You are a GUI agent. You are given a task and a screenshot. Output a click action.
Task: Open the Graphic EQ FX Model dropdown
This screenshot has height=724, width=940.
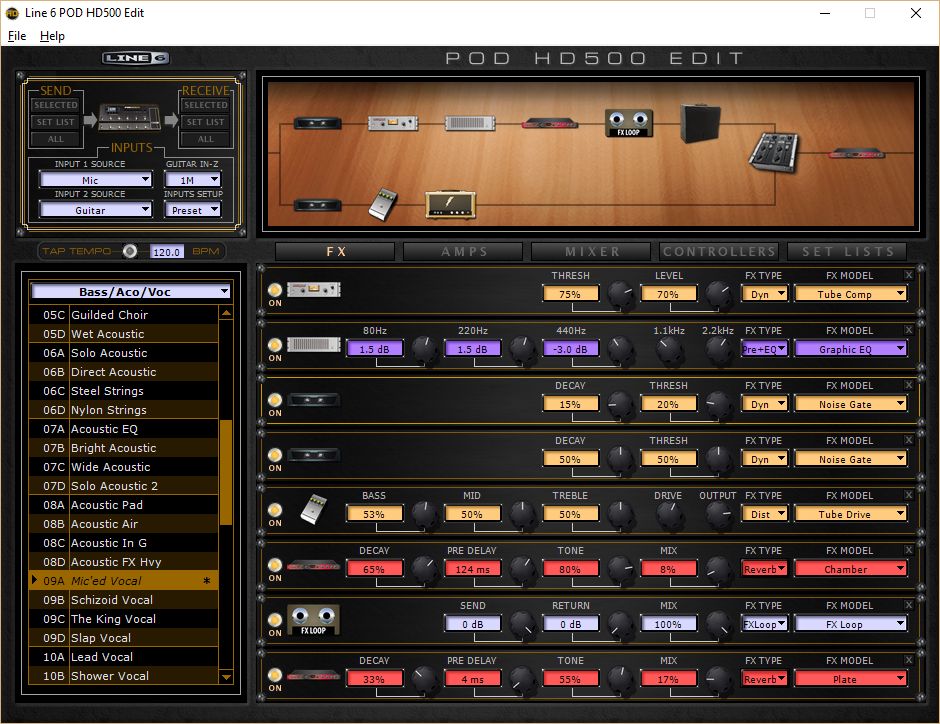tap(850, 349)
